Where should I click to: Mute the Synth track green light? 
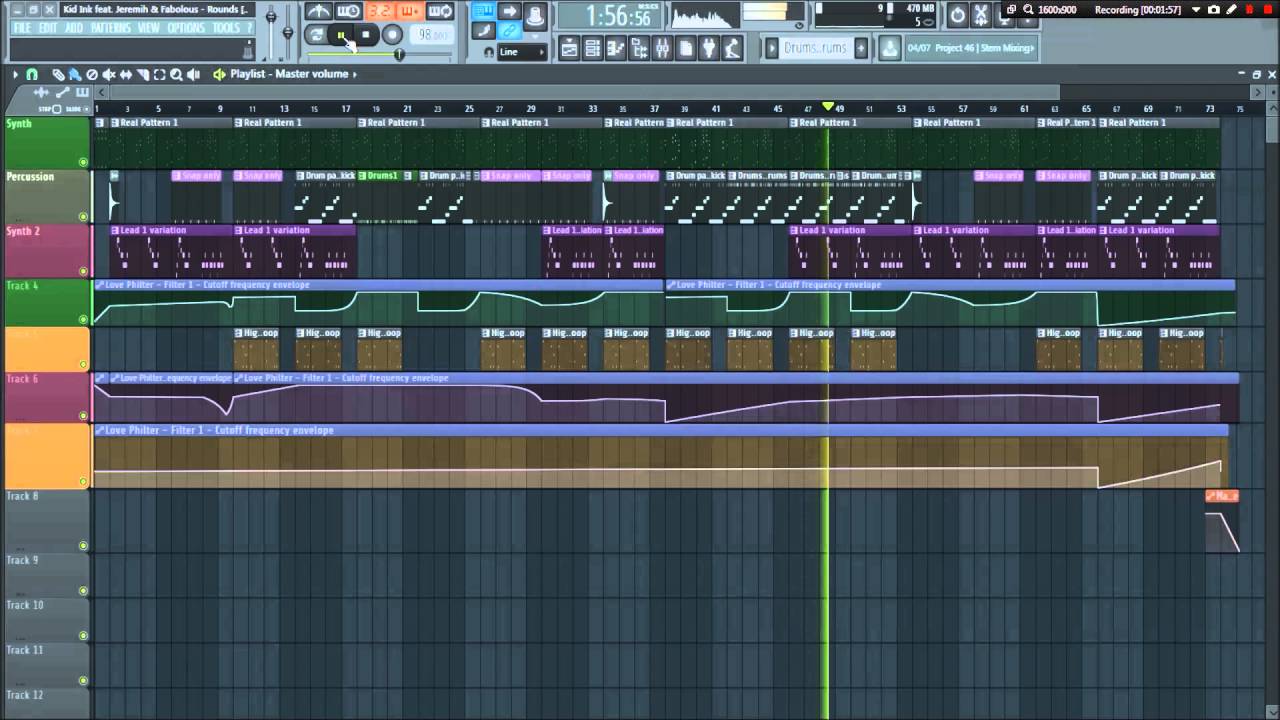[x=83, y=162]
